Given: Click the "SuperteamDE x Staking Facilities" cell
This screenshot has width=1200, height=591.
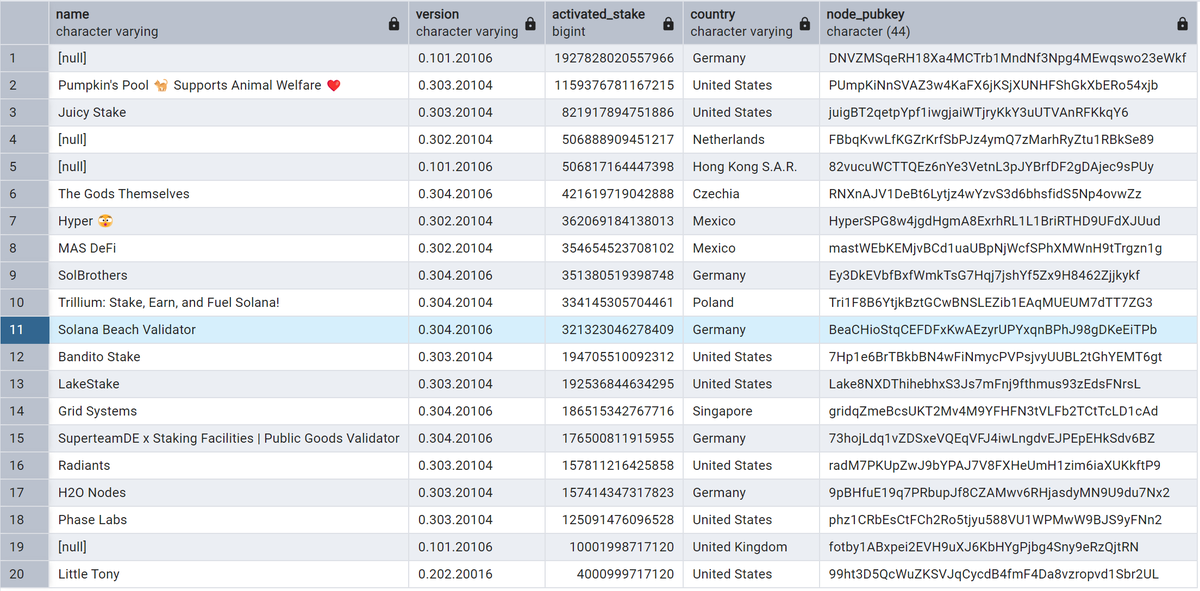Looking at the screenshot, I should pyautogui.click(x=228, y=438).
